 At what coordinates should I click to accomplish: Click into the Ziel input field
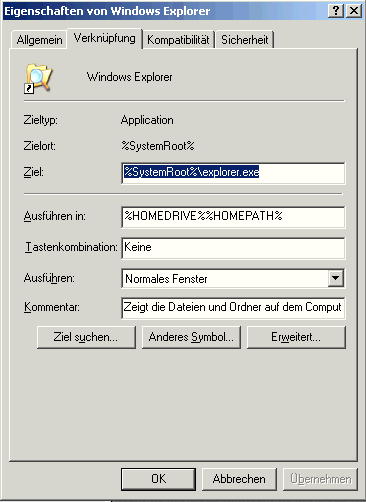(x=233, y=173)
